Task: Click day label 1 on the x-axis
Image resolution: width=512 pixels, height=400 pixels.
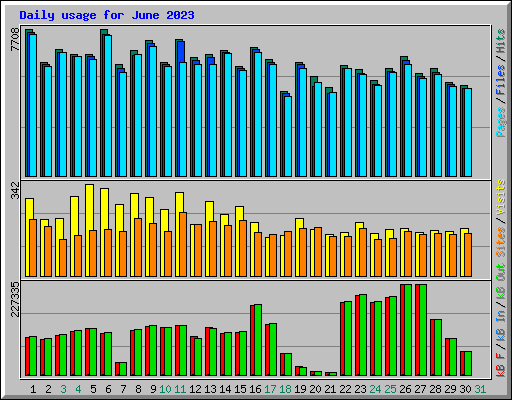Action: click(33, 389)
